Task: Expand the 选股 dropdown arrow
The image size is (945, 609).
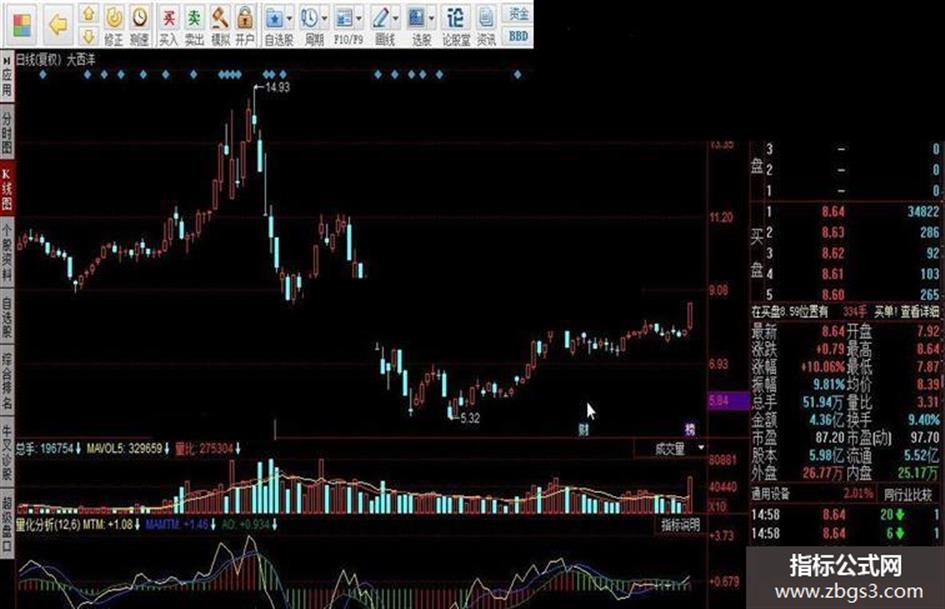Action: click(x=432, y=19)
